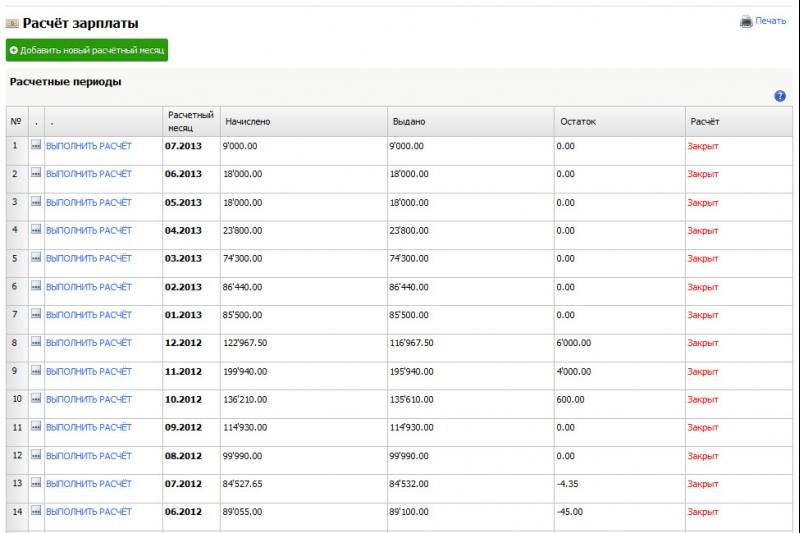Click ВЫПОЛНИТЬ РАСЧЁТ for month 06.2013
800x533 pixels.
click(89, 174)
